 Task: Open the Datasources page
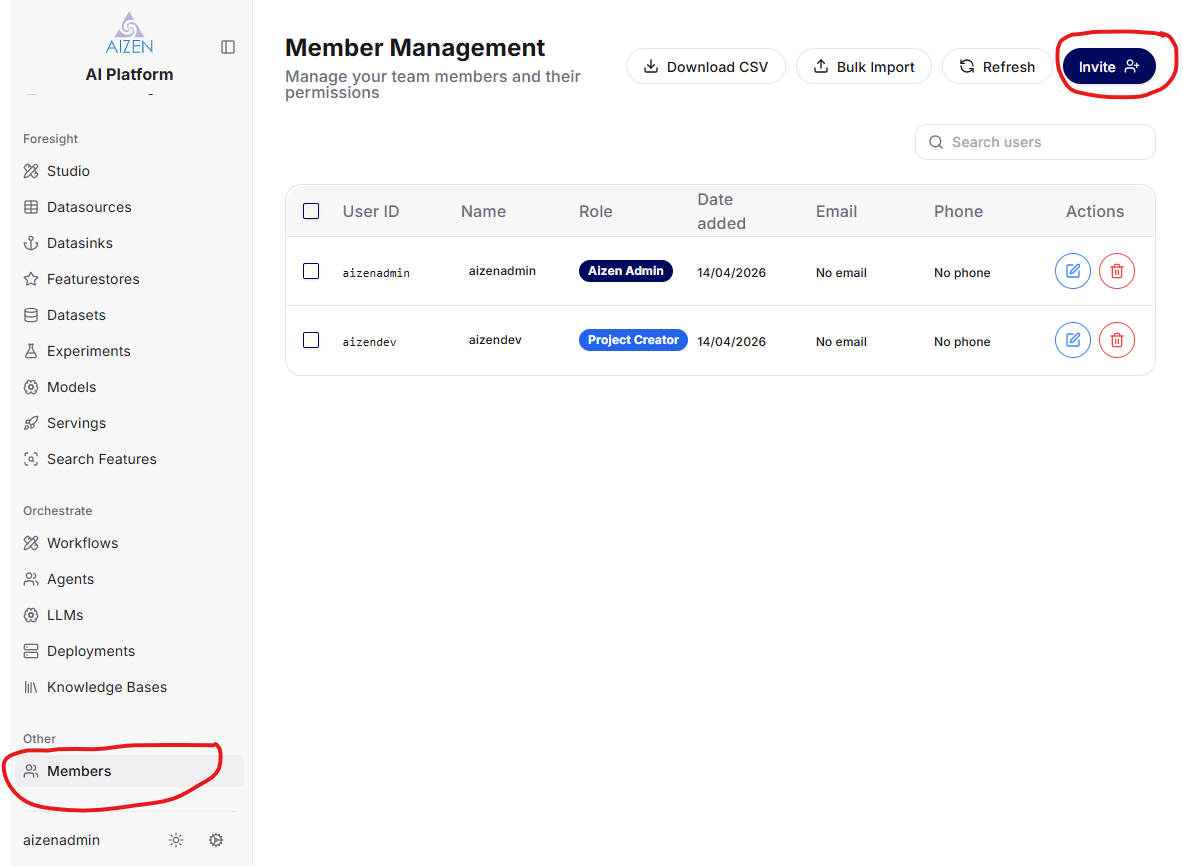[89, 207]
